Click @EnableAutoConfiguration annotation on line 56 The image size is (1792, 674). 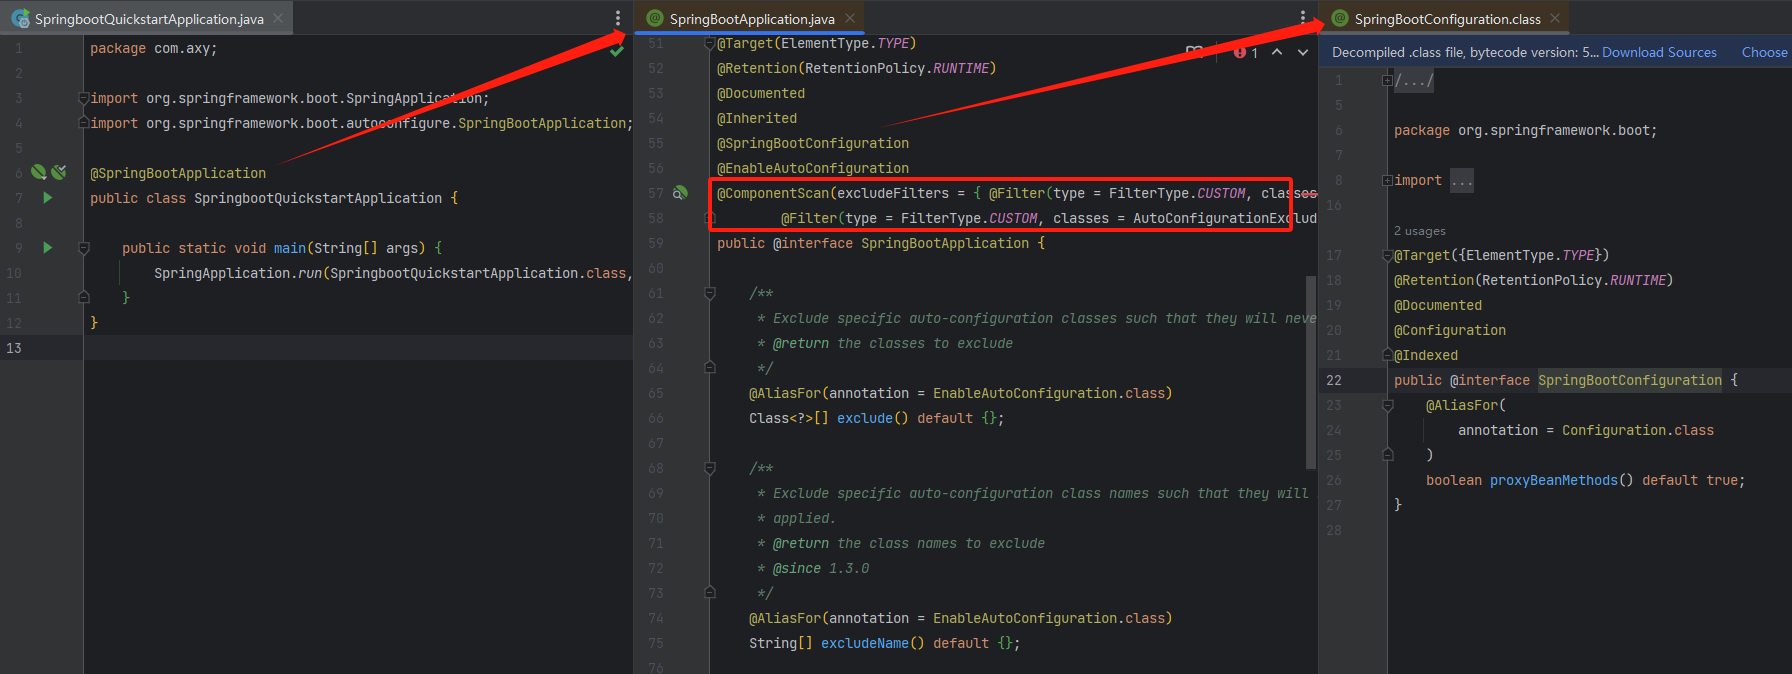pos(813,168)
